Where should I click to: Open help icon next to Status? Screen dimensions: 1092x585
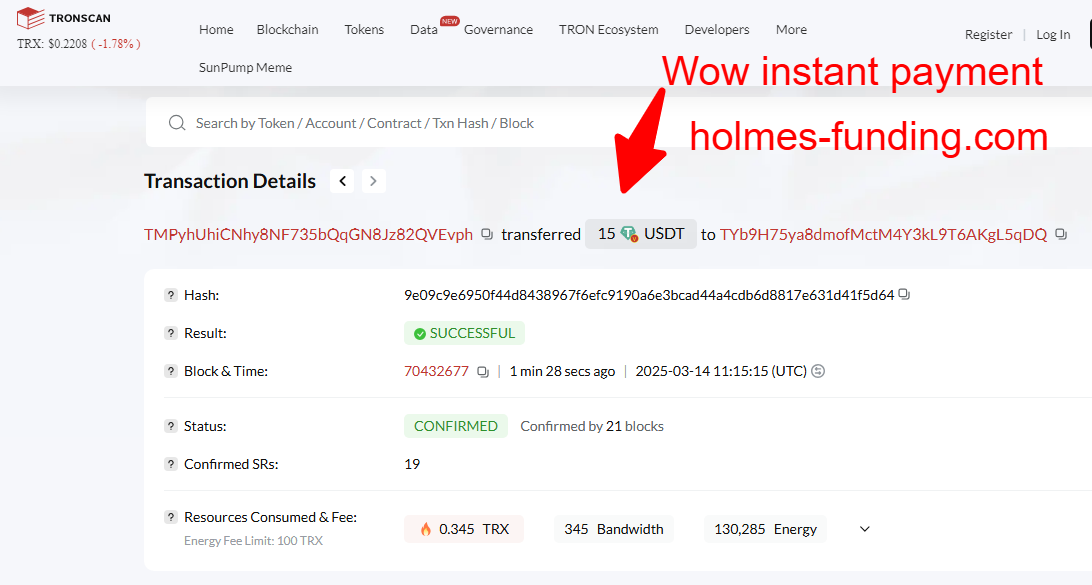point(171,426)
